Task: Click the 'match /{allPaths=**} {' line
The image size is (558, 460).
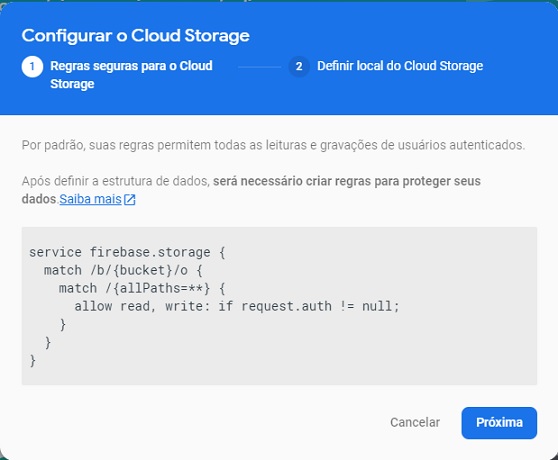Action: (x=142, y=288)
